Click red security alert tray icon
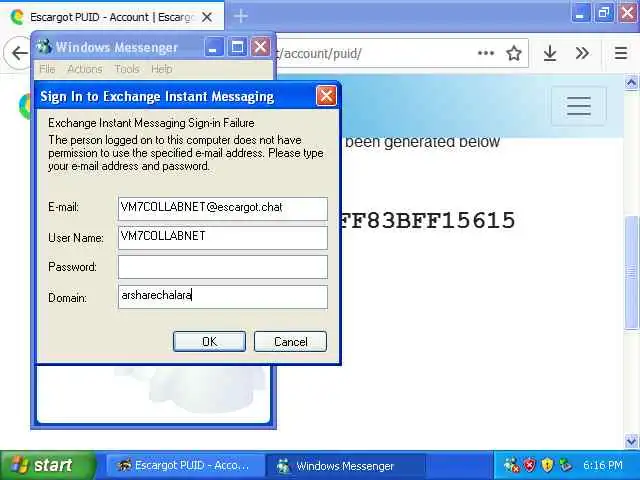This screenshot has width=640, height=480. point(529,465)
